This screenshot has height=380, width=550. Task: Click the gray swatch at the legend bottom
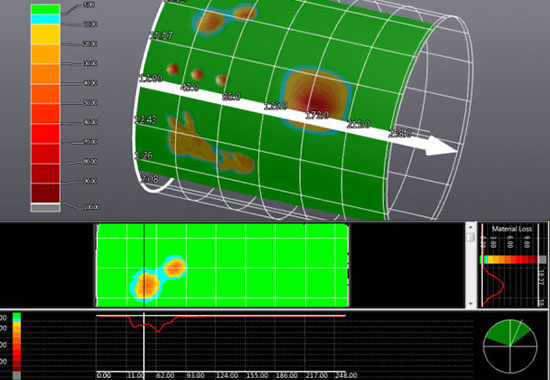46,208
